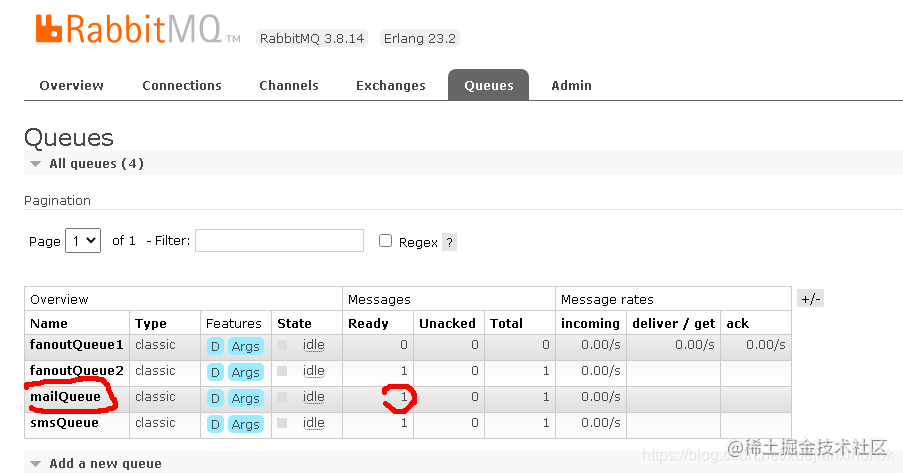Open the Page number dropdown
Image resolution: width=903 pixels, height=473 pixels.
[83, 241]
